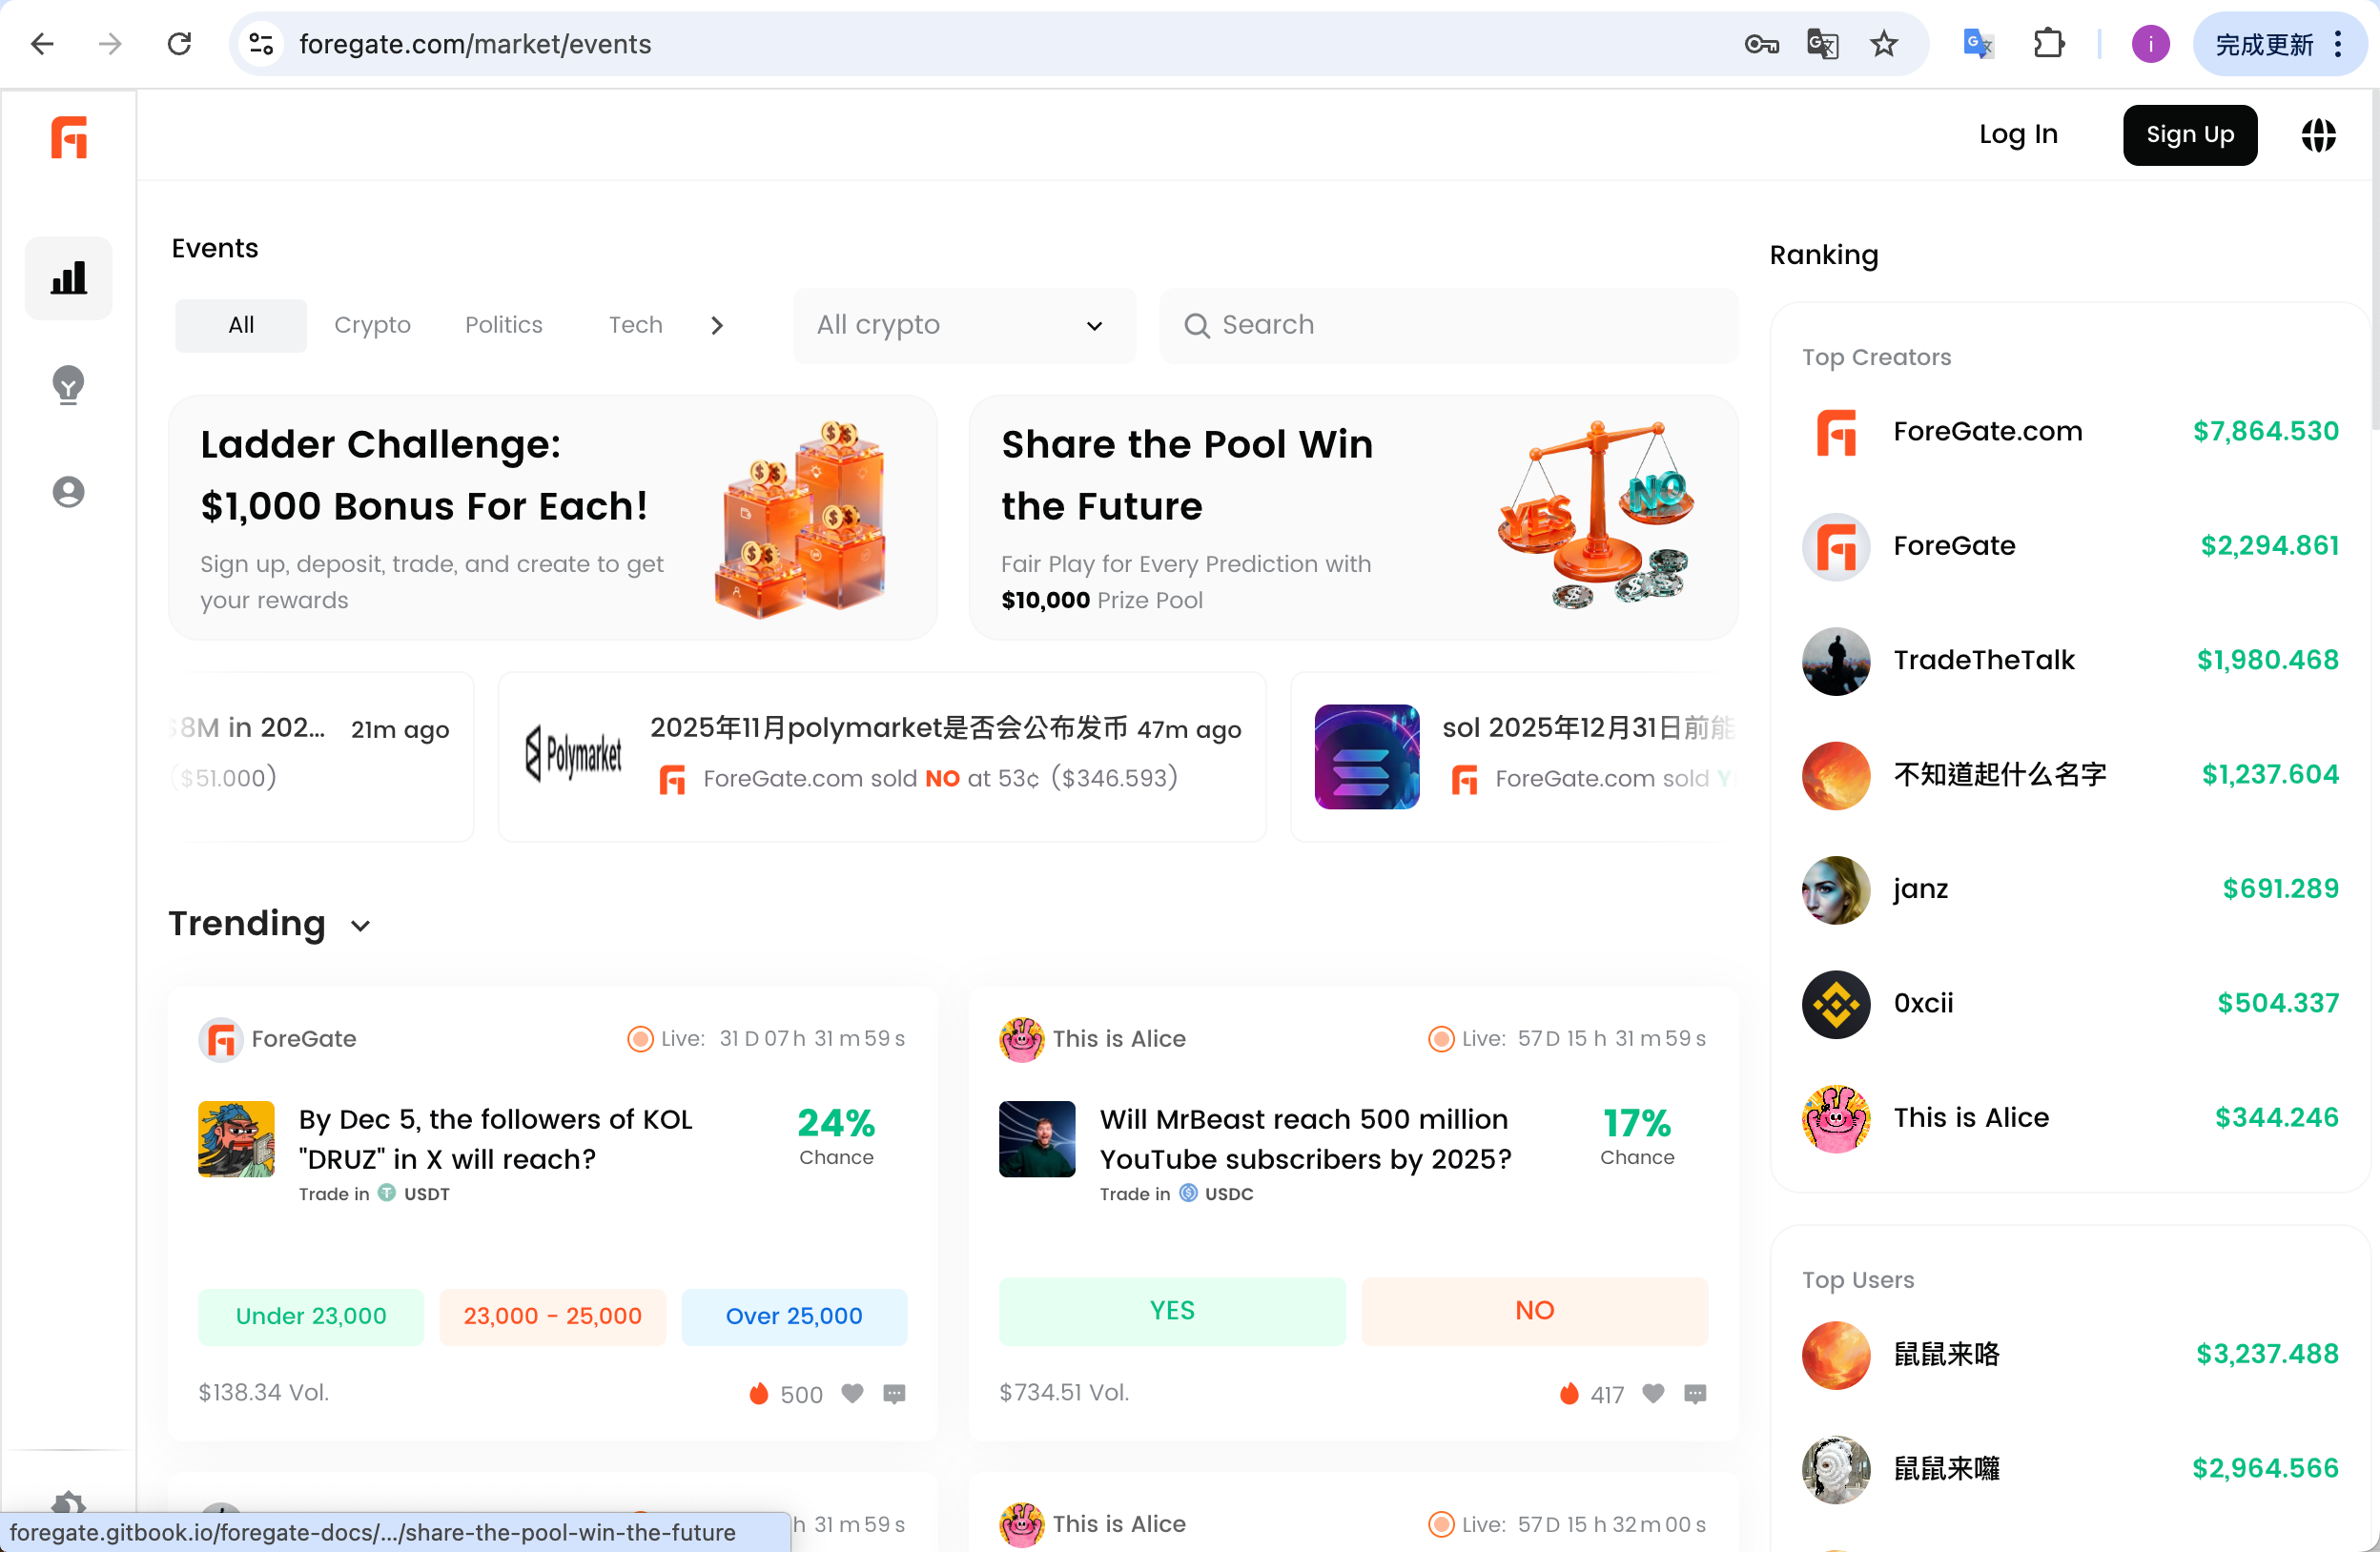Viewport: 2380px width, 1552px height.
Task: Click the Polymarket icon in the news ticker
Action: click(573, 755)
